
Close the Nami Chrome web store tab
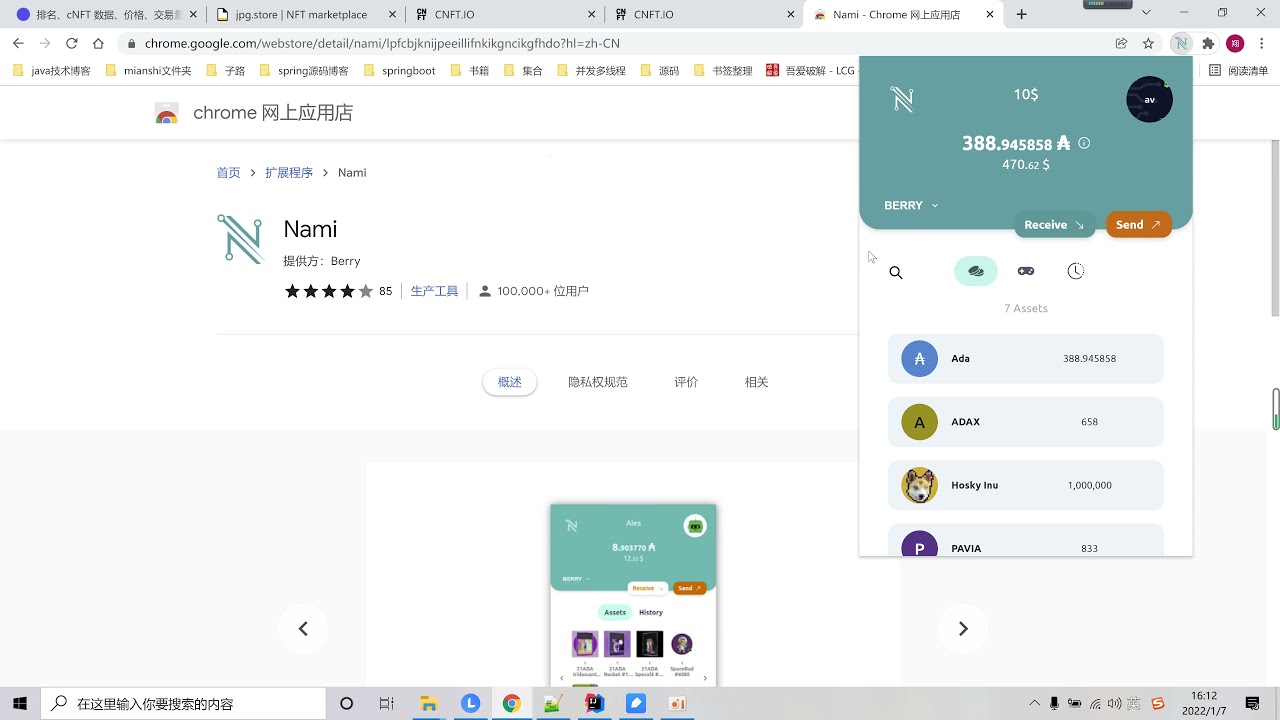coord(990,14)
